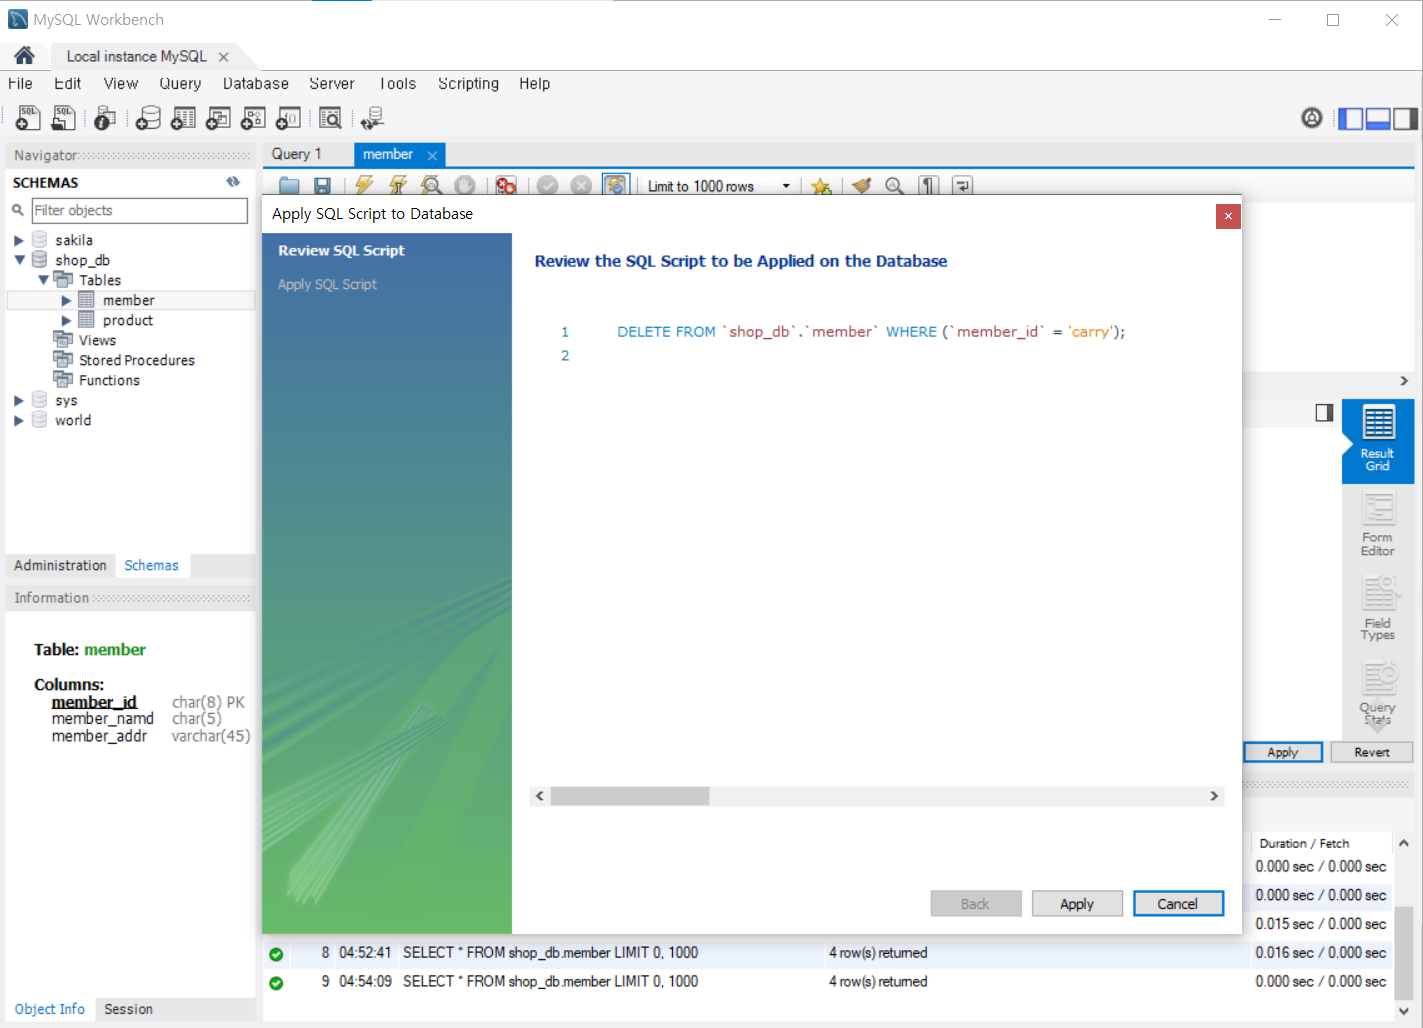Open Limit to 1000 rows dropdown
1423x1028 pixels.
pos(786,186)
